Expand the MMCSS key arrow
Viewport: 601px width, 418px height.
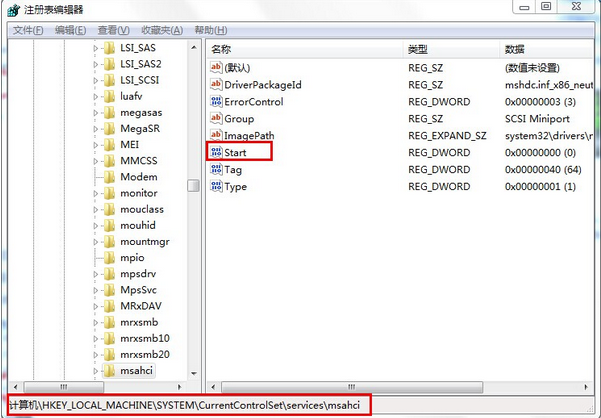[96, 161]
